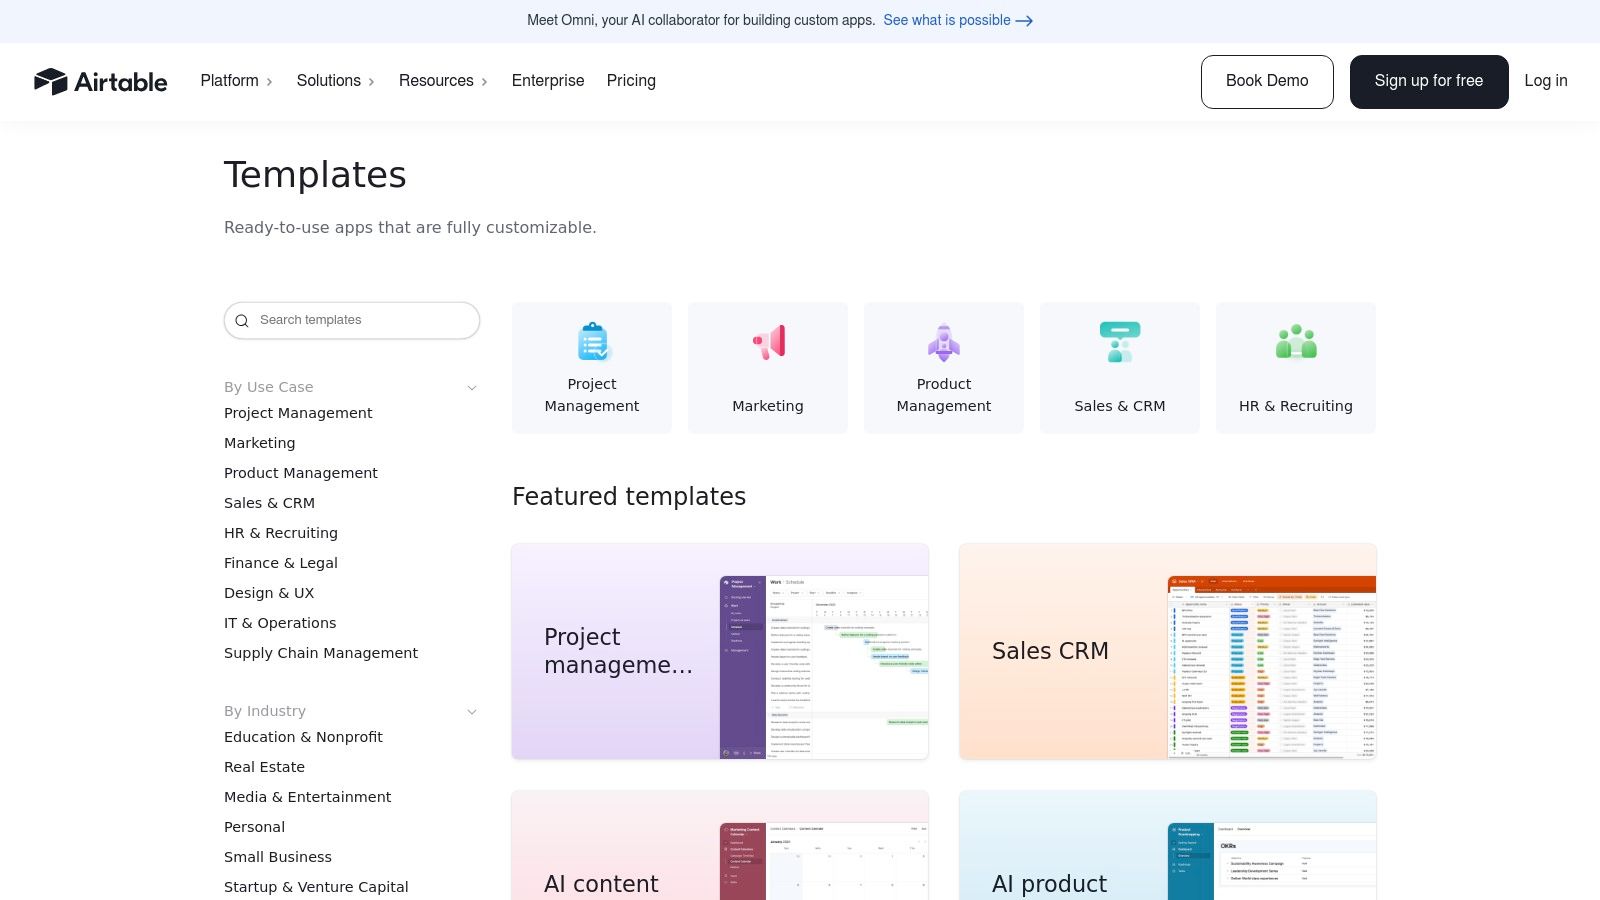The width and height of the screenshot is (1600, 900).
Task: Open the Log in page
Action: pyautogui.click(x=1545, y=81)
